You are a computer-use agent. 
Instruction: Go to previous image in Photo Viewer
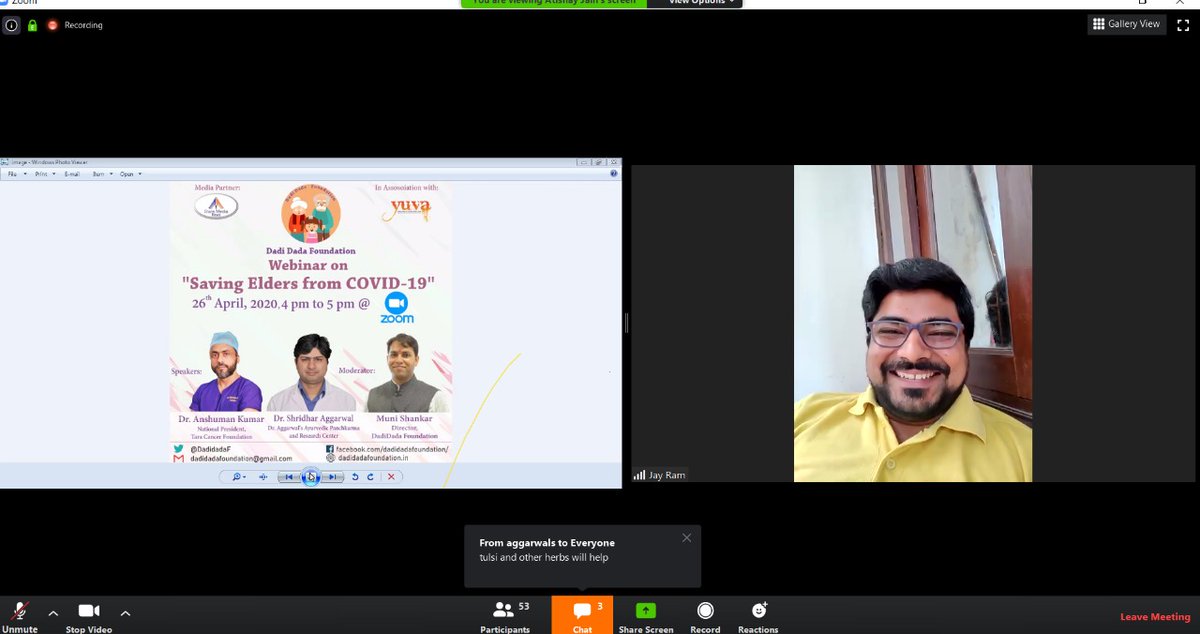289,477
